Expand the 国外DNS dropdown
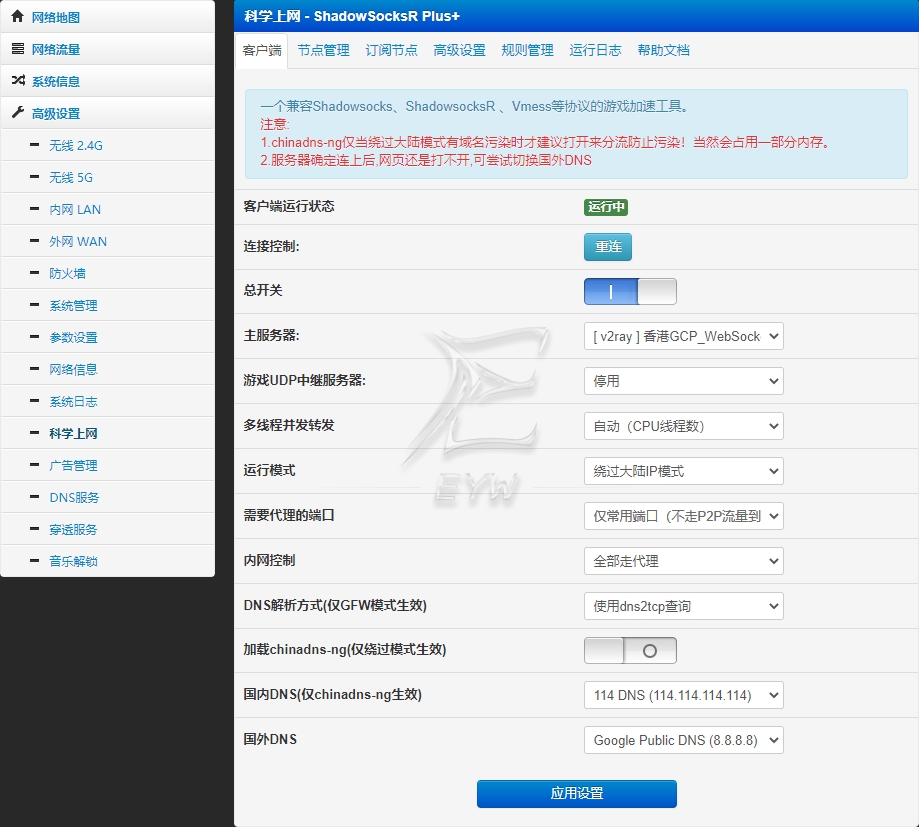This screenshot has height=827, width=919. point(683,740)
